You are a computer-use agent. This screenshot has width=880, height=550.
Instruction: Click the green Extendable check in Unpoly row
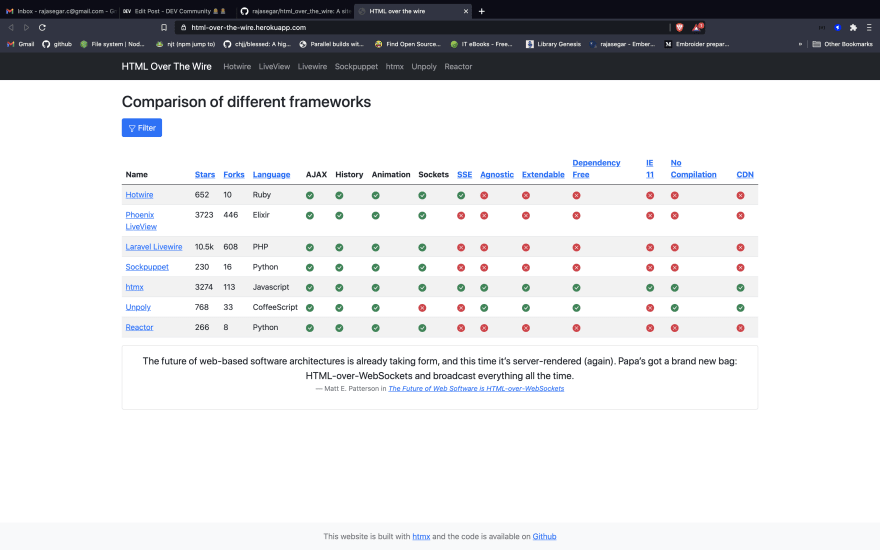pos(526,308)
